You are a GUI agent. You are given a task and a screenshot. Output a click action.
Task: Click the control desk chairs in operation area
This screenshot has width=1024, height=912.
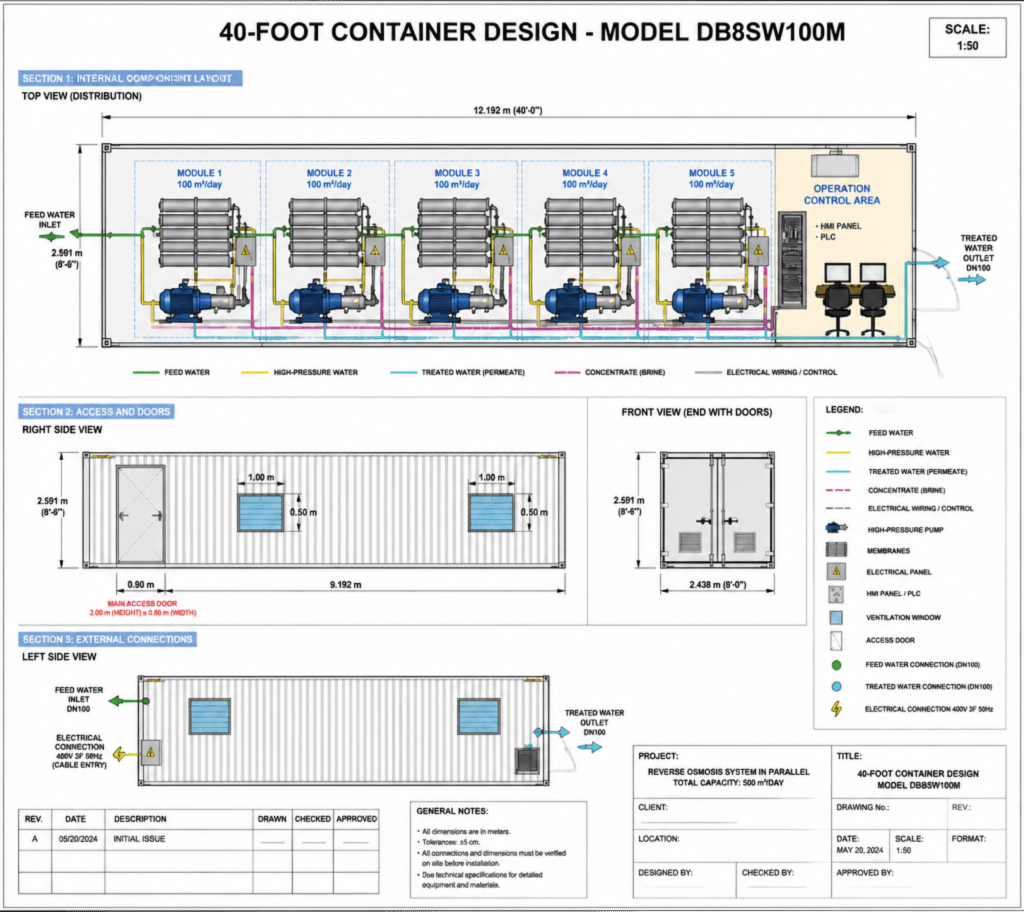pyautogui.click(x=854, y=310)
